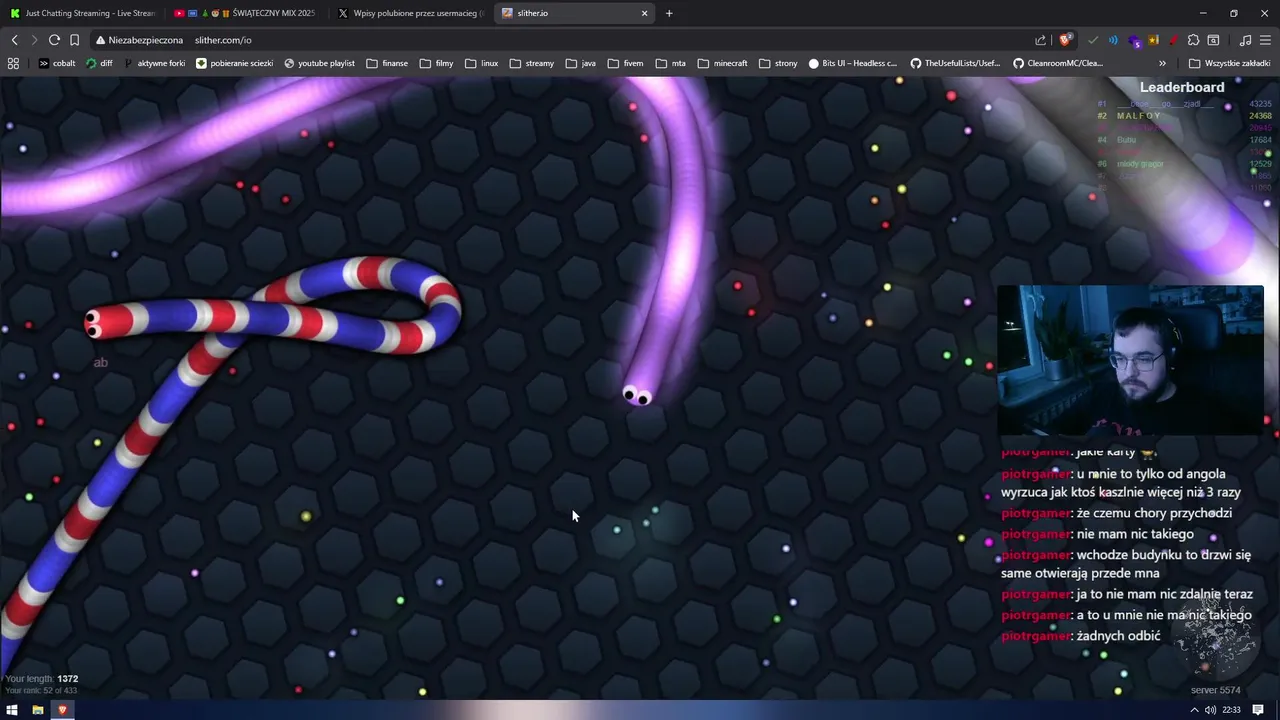Open the diff bookmark
Image resolution: width=1280 pixels, height=720 pixels.
(x=99, y=63)
